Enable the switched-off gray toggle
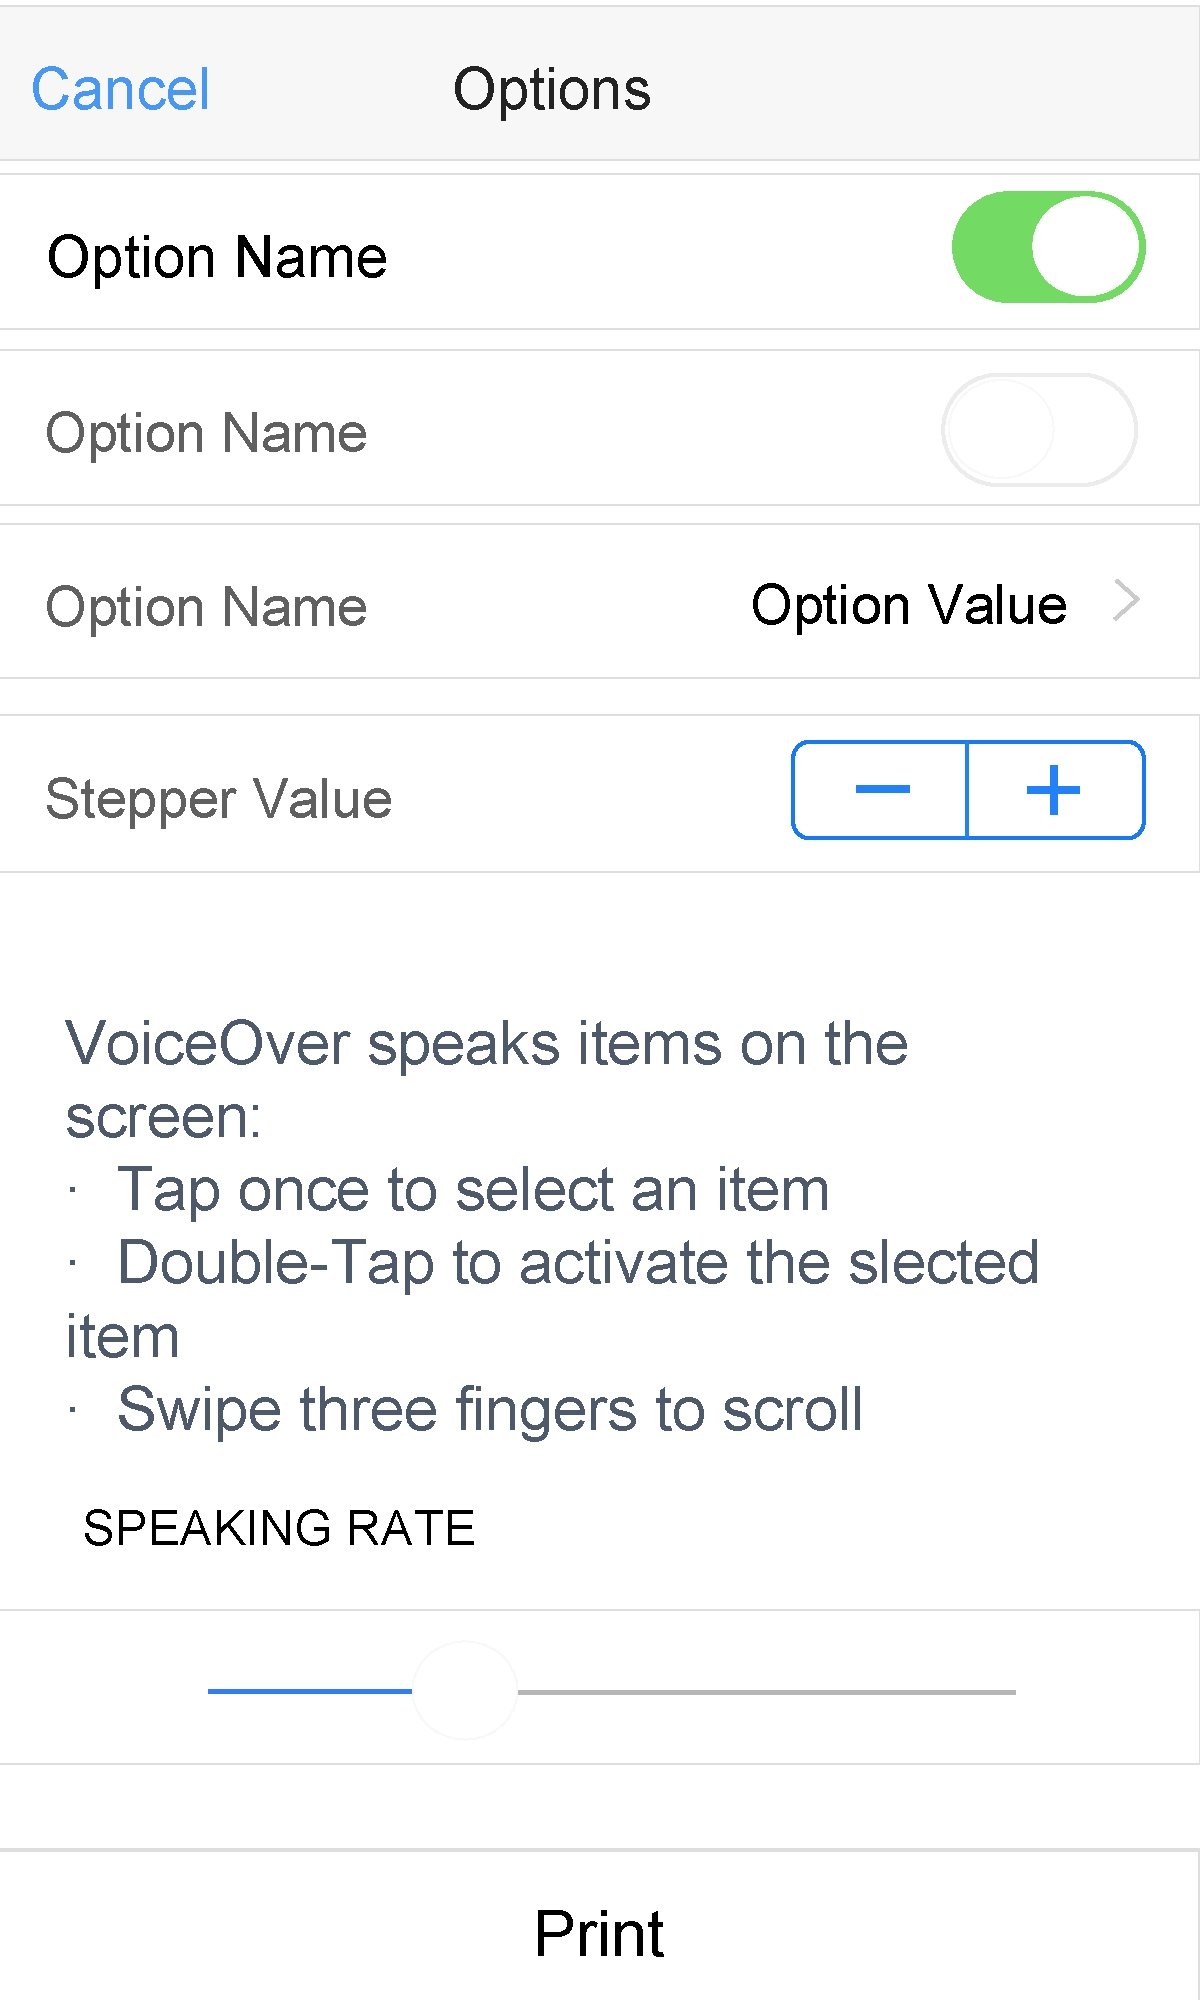 [x=1039, y=430]
